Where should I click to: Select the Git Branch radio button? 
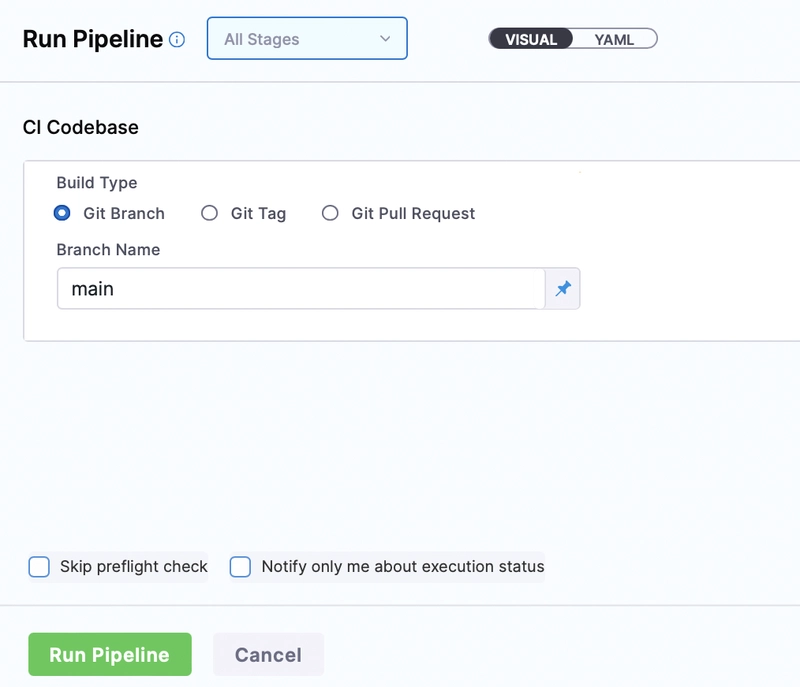tap(62, 213)
